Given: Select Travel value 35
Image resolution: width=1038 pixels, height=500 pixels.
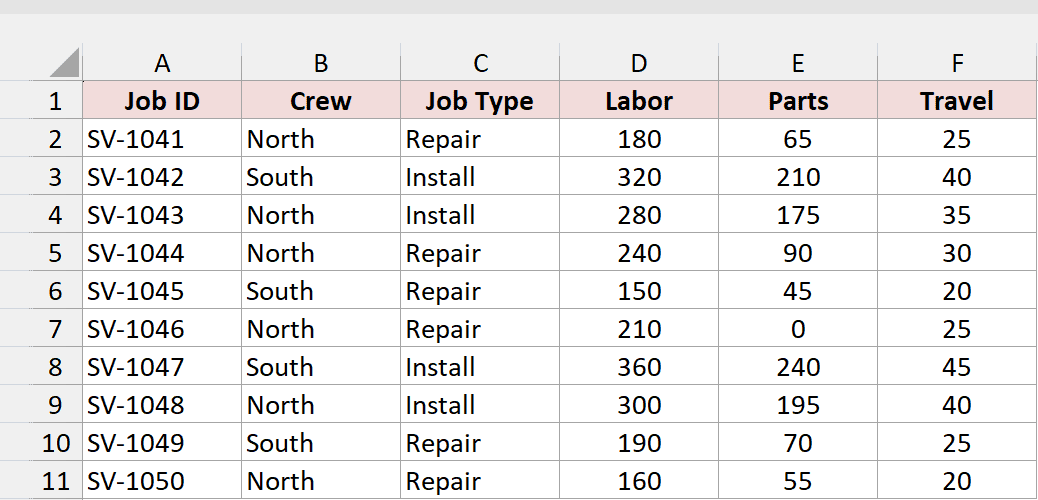Looking at the screenshot, I should 957,215.
